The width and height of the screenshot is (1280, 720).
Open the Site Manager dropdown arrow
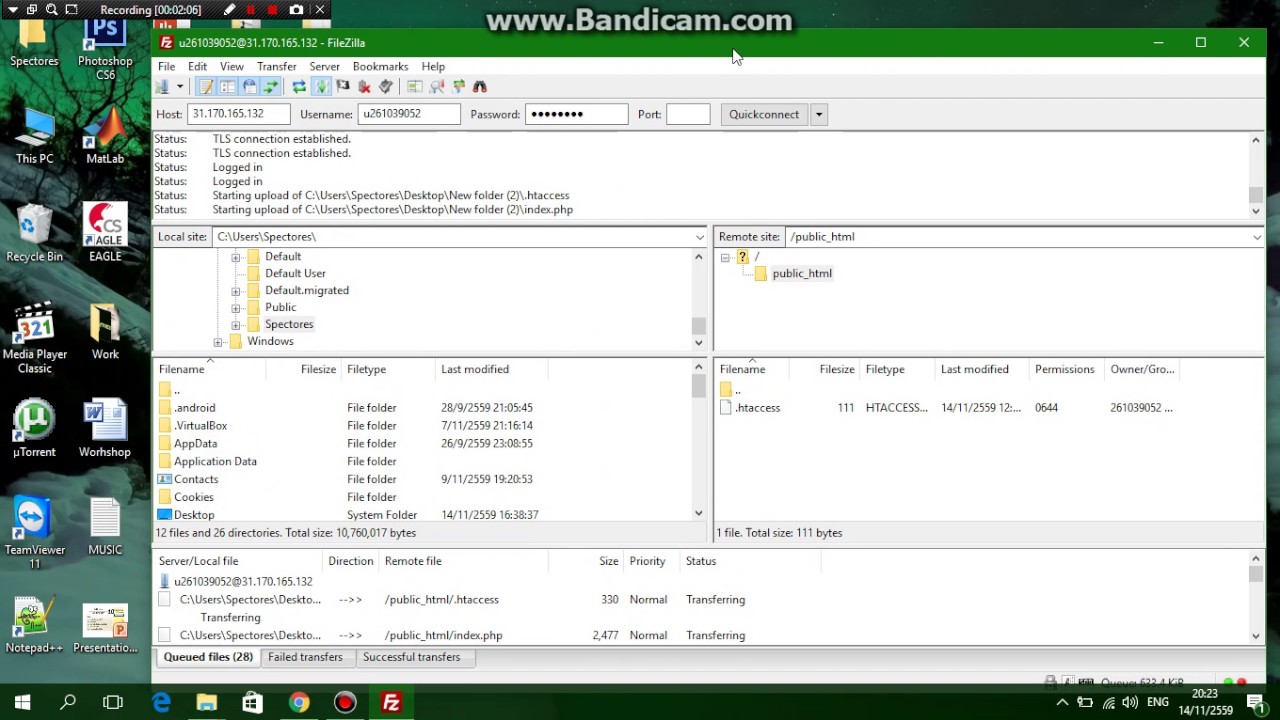(x=180, y=87)
